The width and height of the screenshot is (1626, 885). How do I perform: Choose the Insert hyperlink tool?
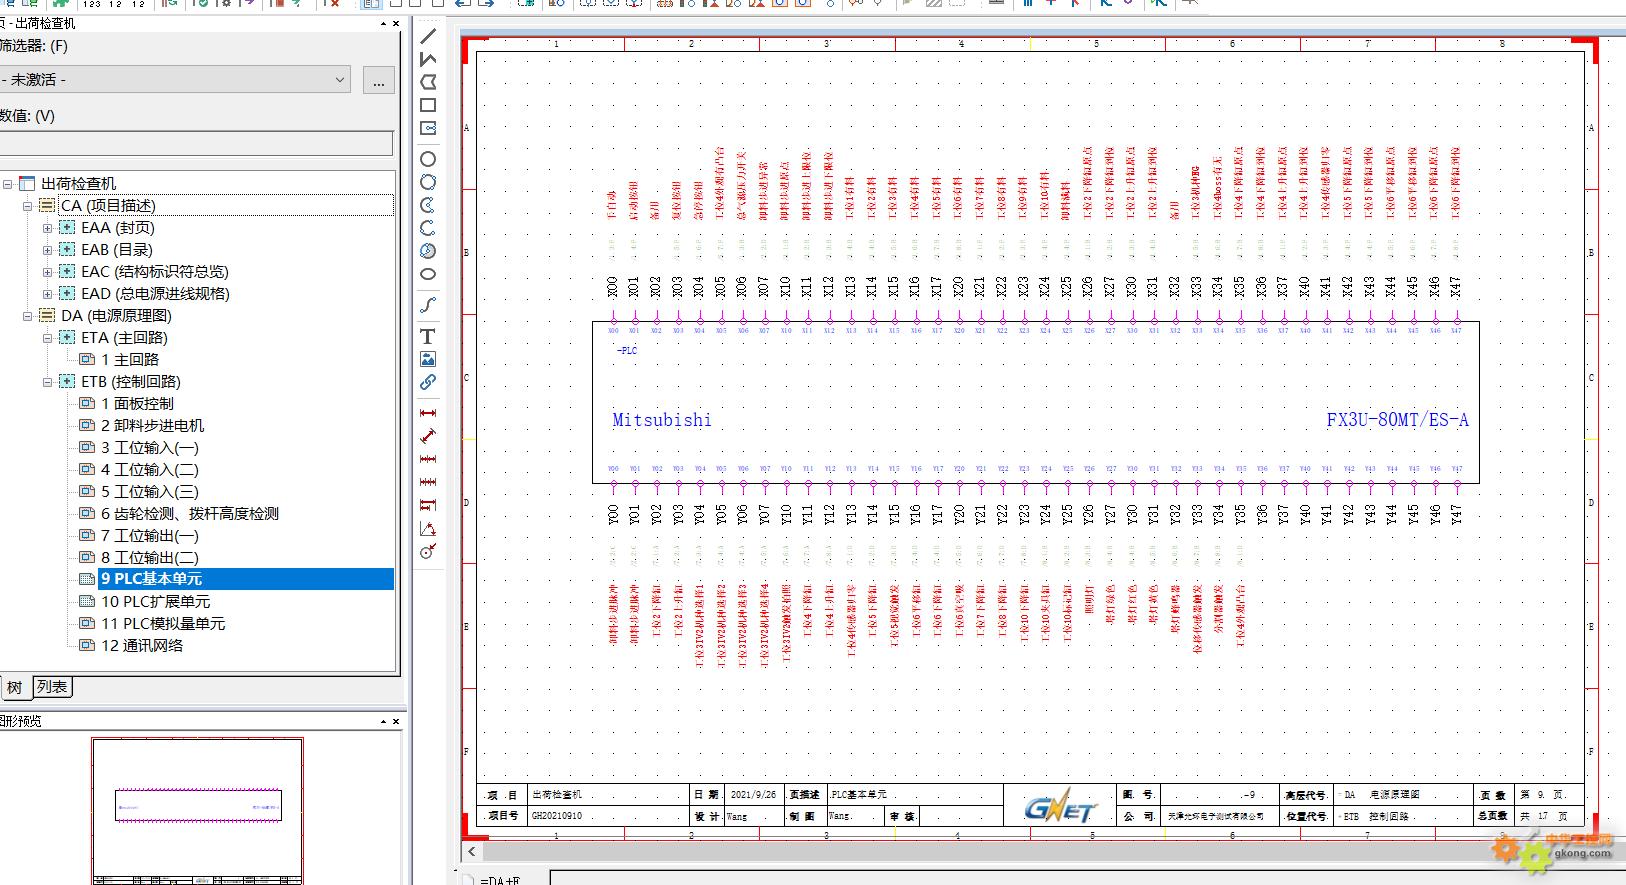coord(428,382)
